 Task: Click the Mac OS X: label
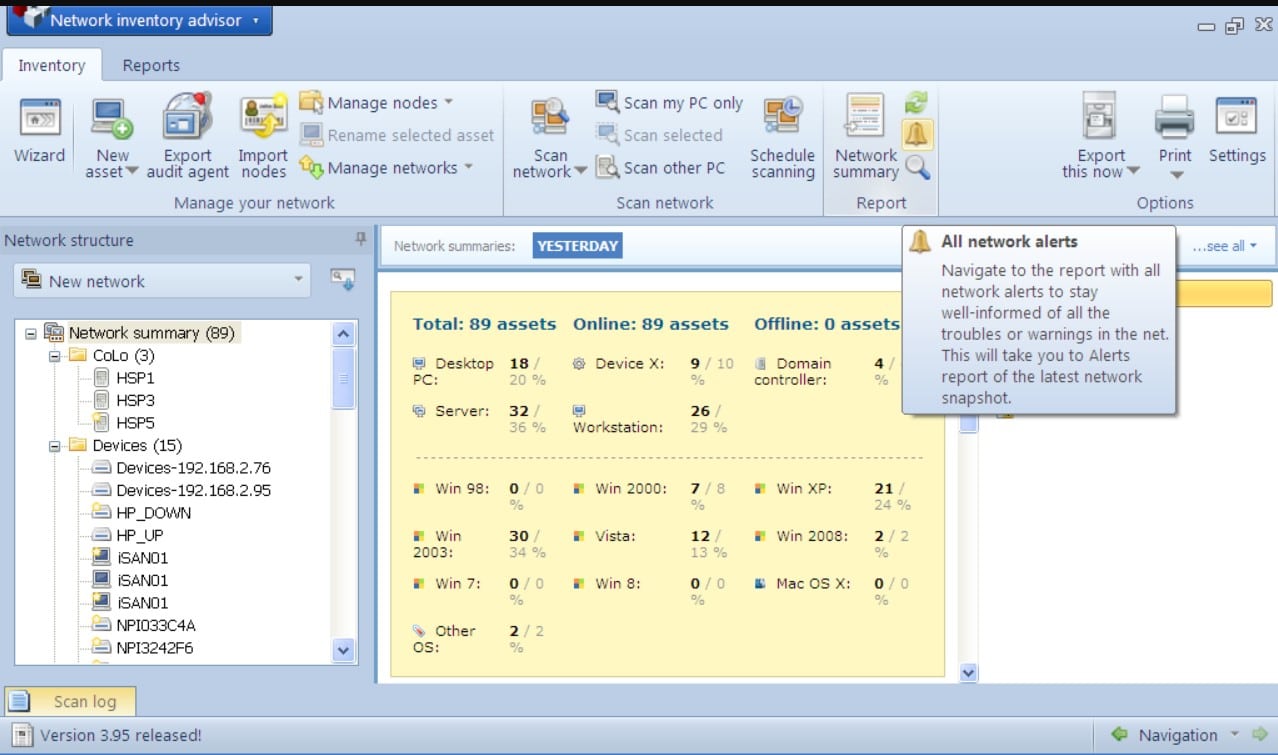click(x=813, y=584)
